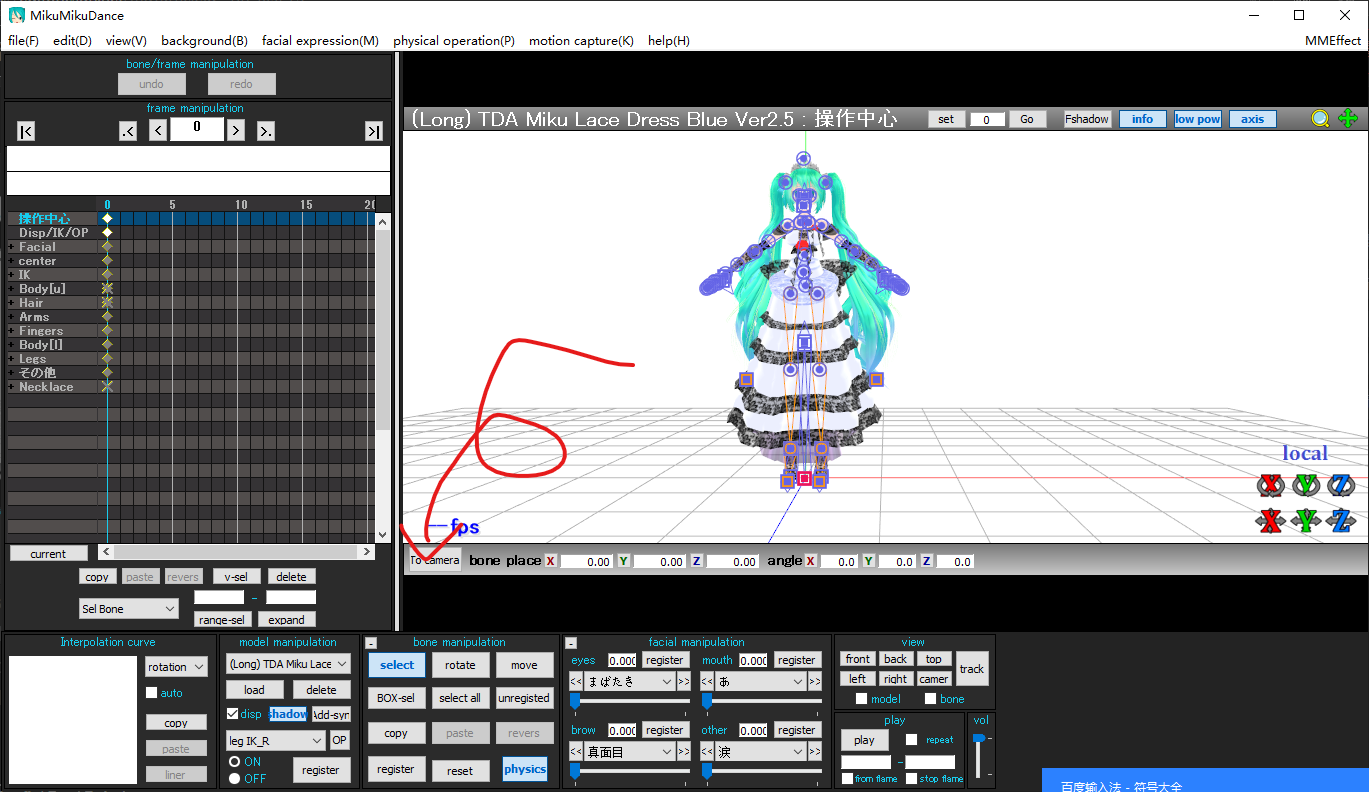Screen dimensions: 1369x792
Task: Click the blue Z-axis rotation icon
Action: coord(1342,485)
